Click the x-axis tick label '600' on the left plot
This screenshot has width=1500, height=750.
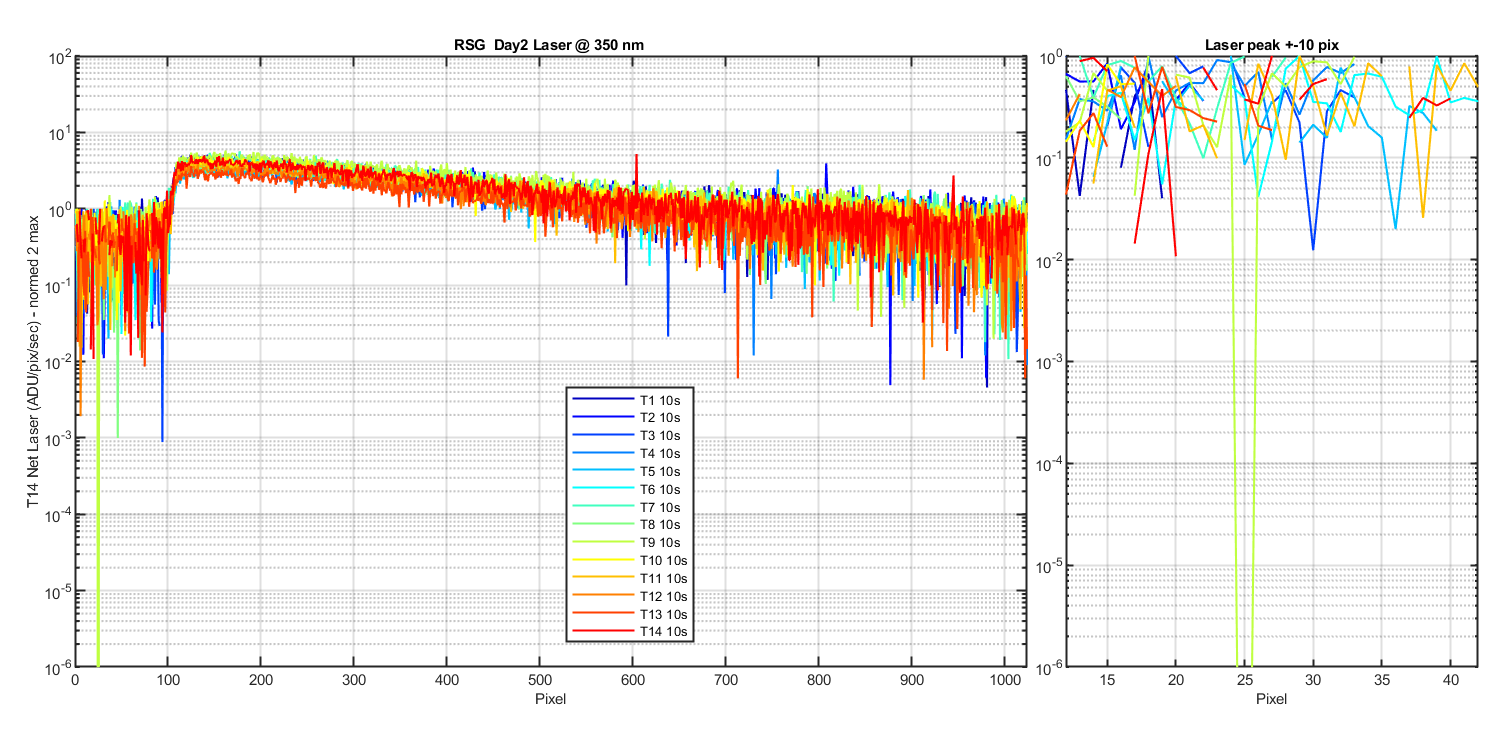632,680
